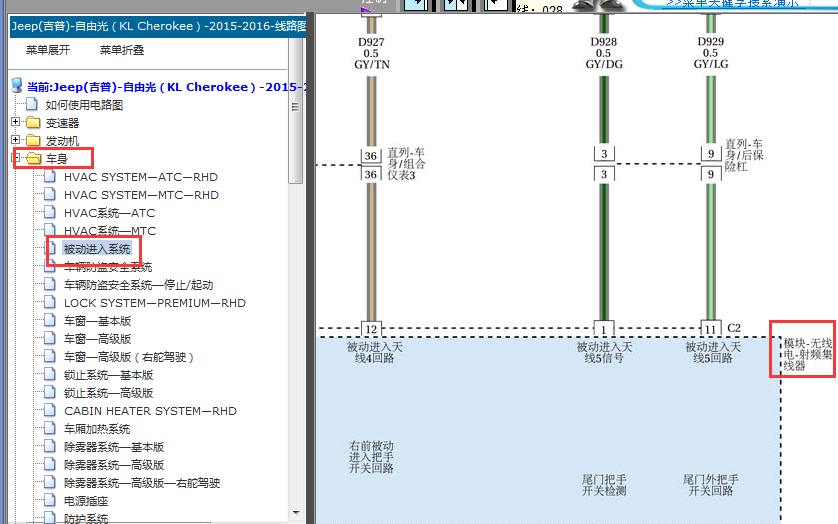The image size is (838, 524).
Task: Collapse the 车身 tree node
Action: pos(17,158)
